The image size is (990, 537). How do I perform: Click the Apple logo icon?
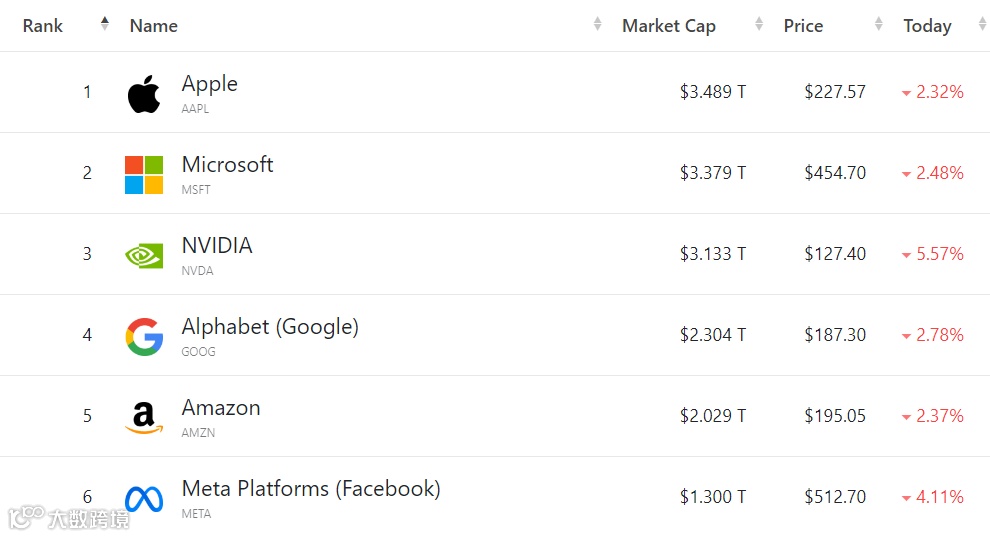(x=144, y=94)
